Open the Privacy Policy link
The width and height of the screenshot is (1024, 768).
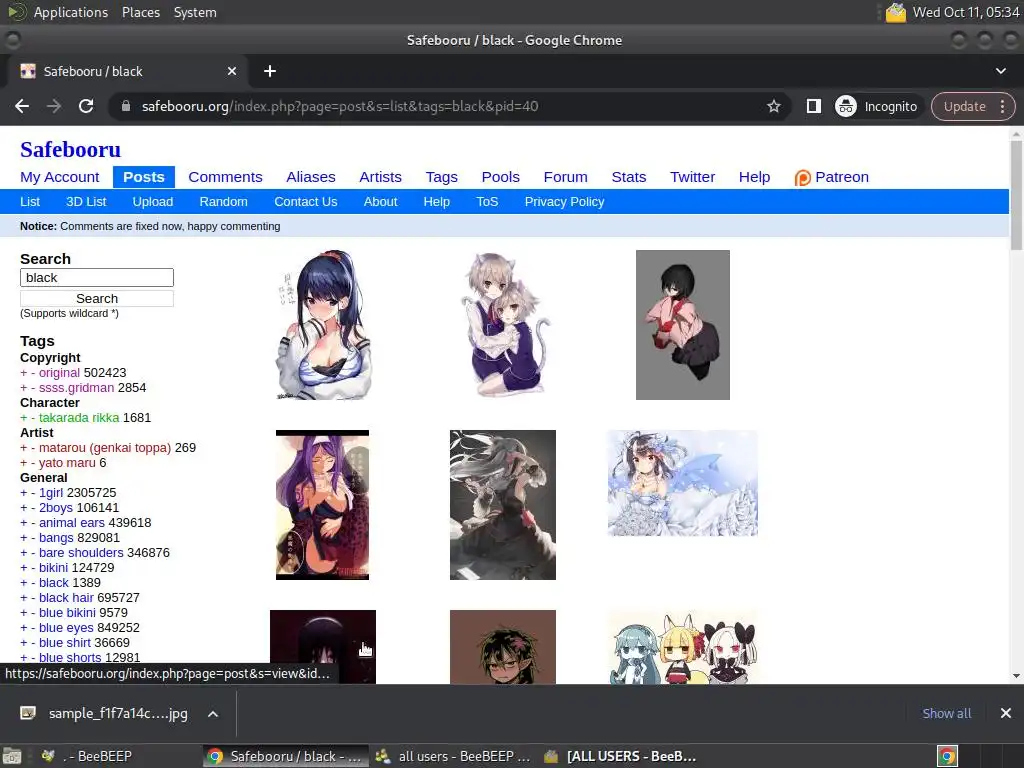tap(564, 202)
